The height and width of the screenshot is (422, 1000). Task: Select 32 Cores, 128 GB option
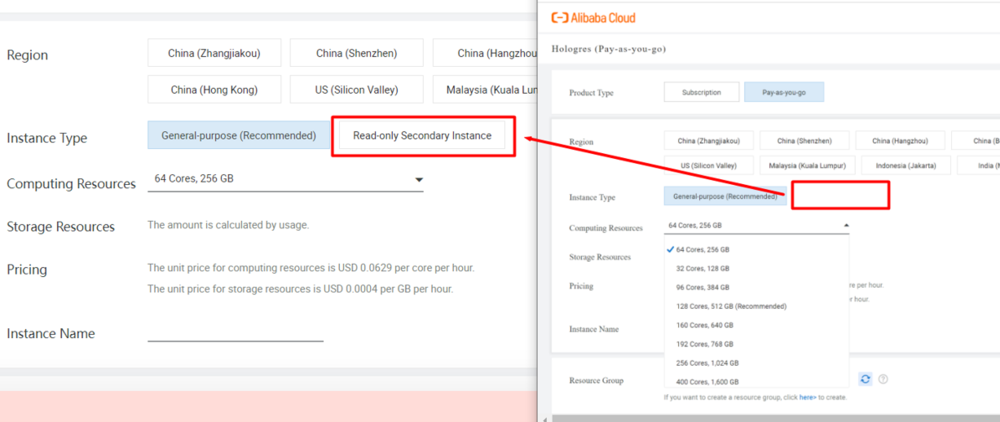tap(756, 268)
